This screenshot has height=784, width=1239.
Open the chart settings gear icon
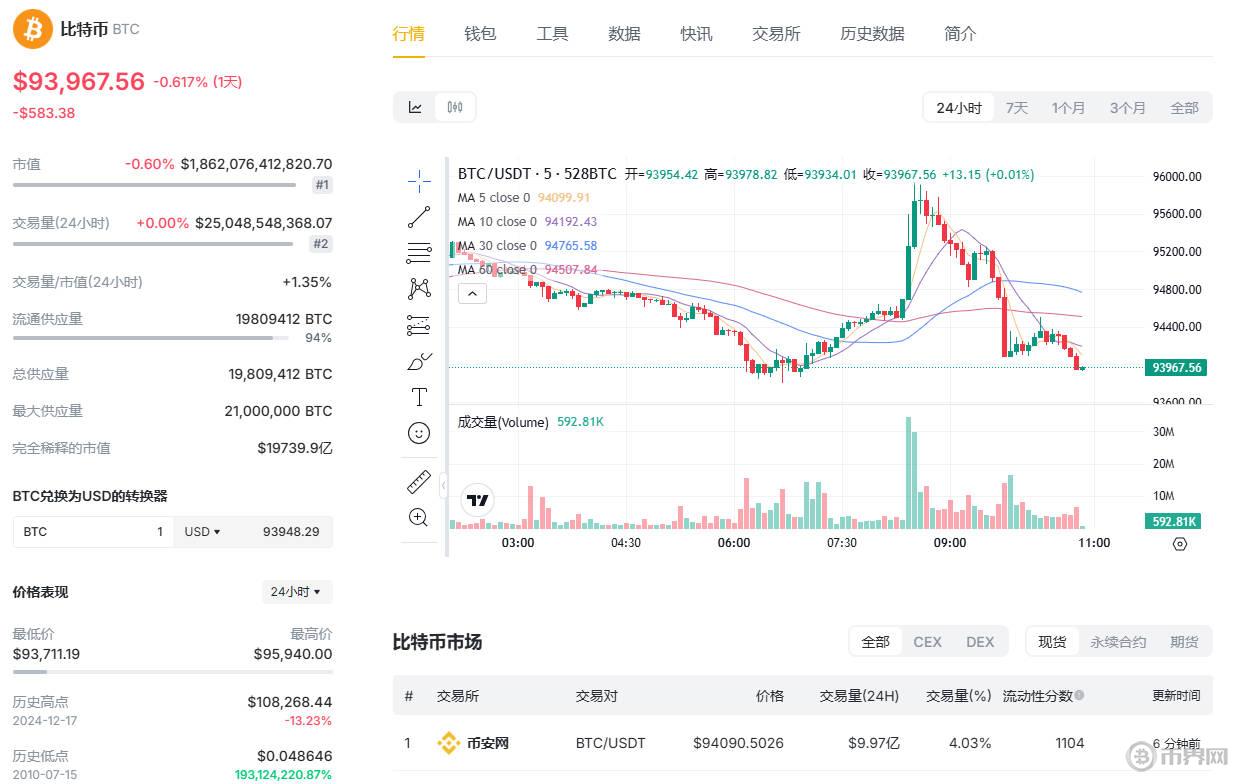tap(1179, 544)
